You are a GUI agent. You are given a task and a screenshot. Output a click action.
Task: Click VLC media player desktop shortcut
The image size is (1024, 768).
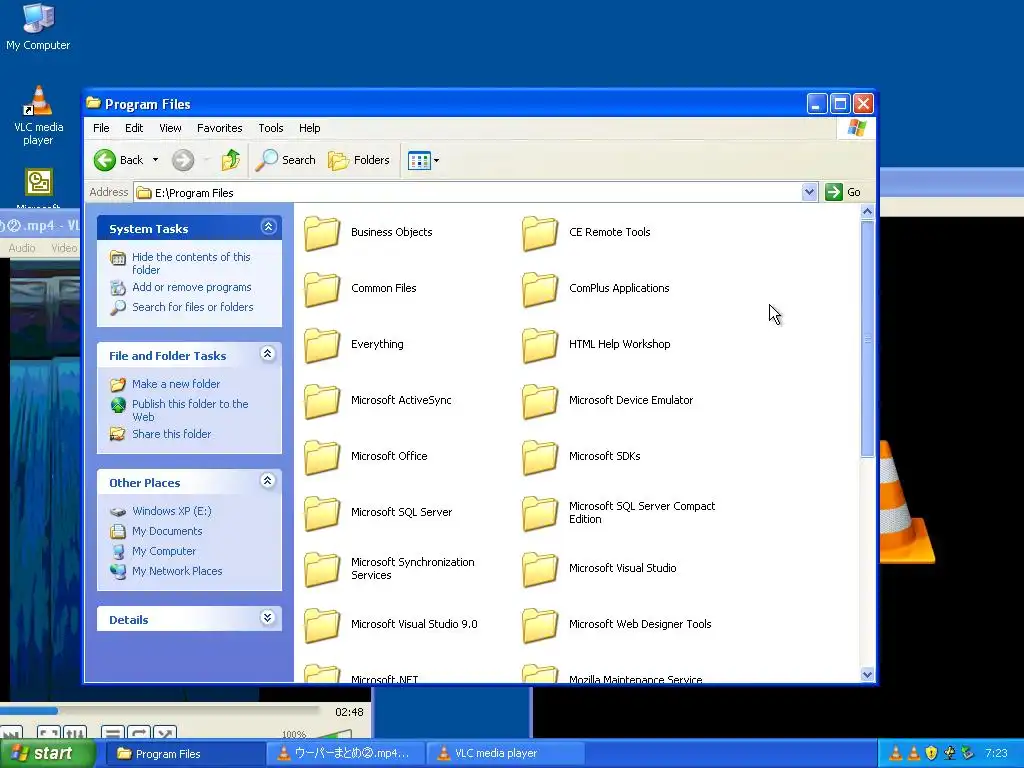(x=39, y=116)
